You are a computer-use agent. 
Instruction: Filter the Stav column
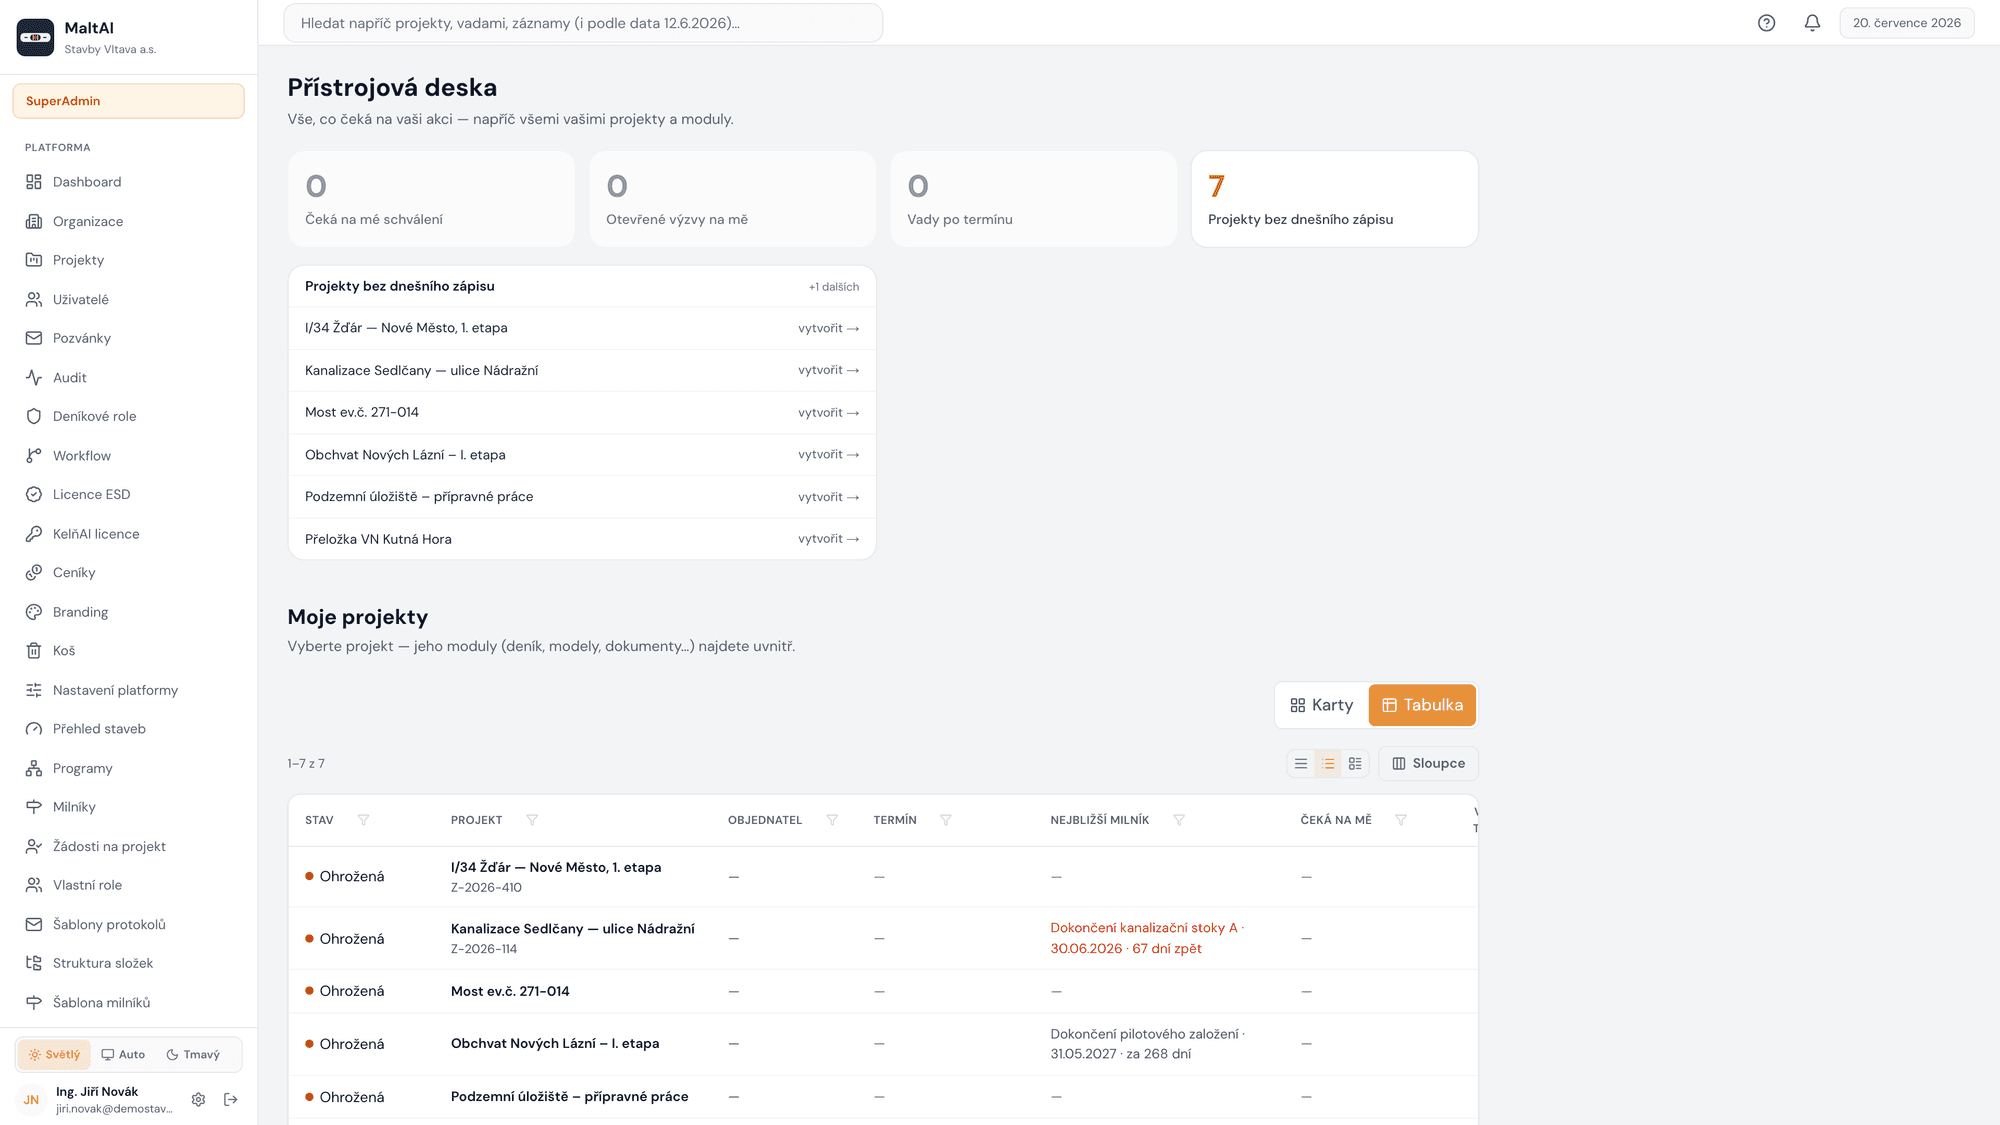coord(364,820)
